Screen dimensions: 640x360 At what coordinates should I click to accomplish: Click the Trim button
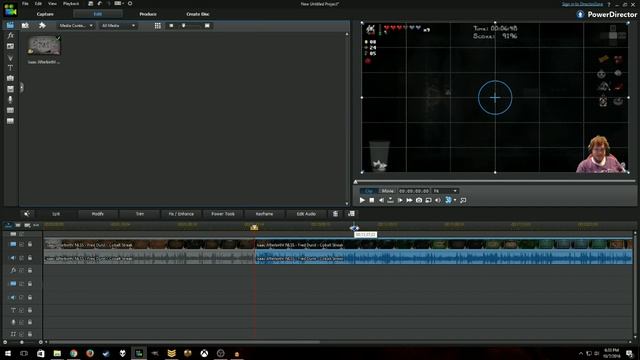point(140,213)
